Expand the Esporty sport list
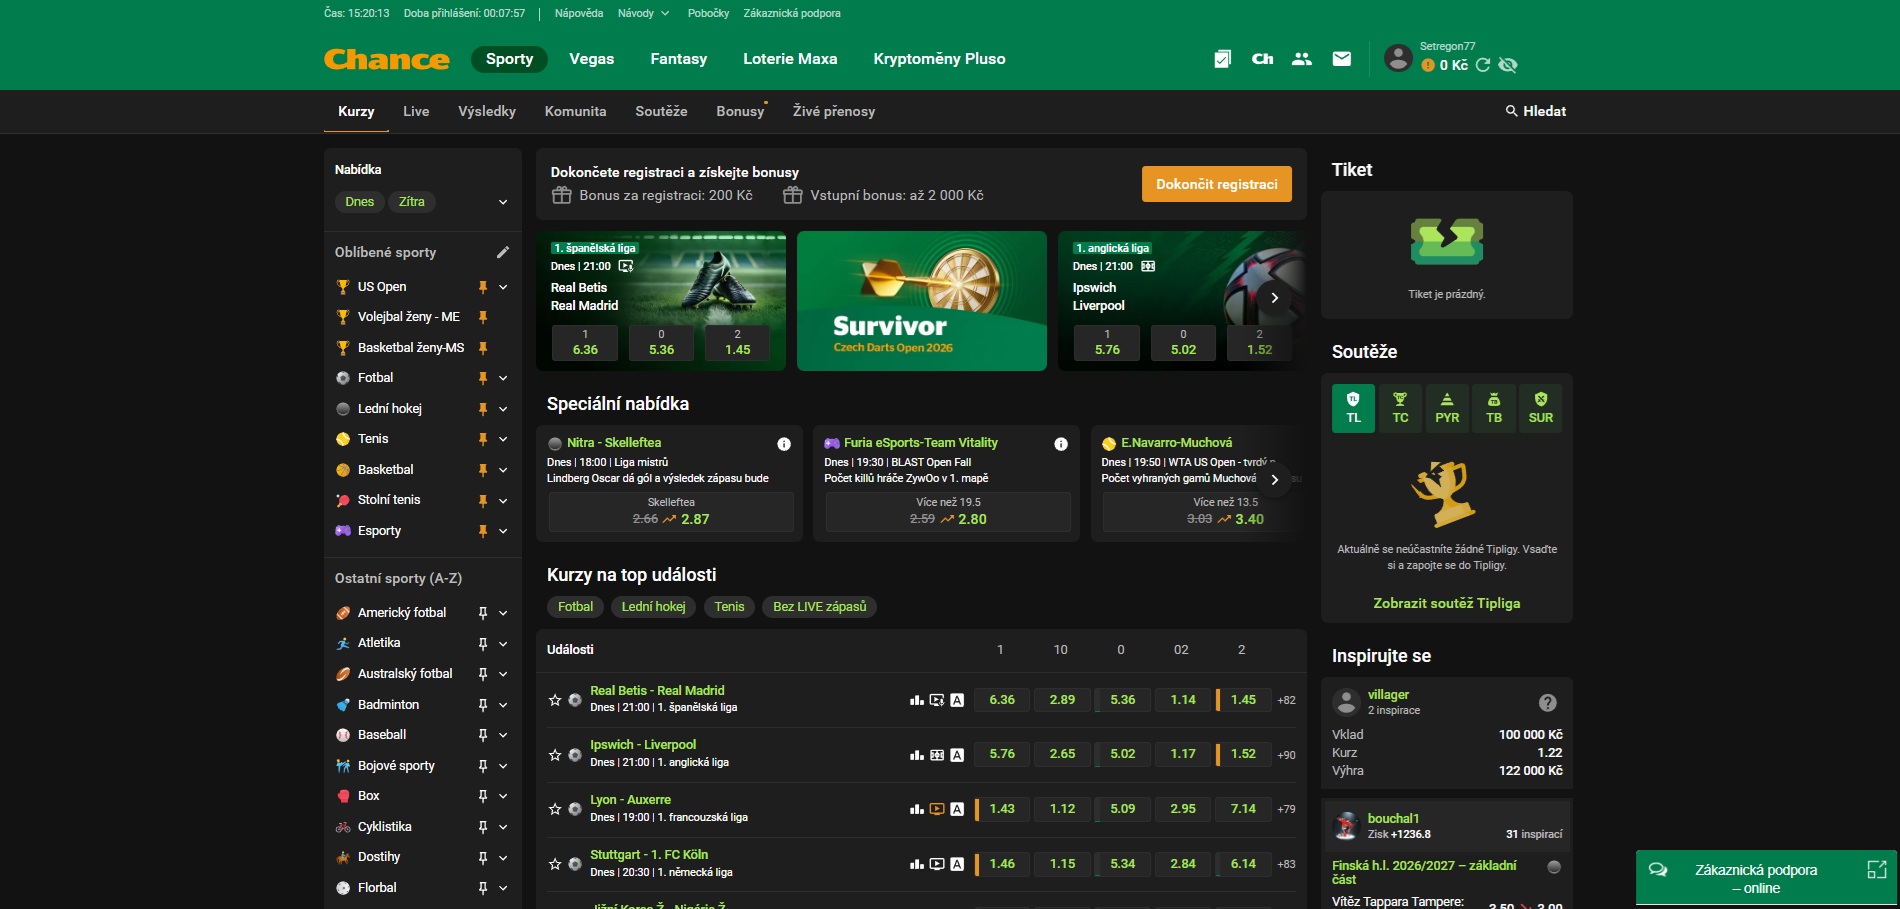The image size is (1900, 909). tap(503, 531)
